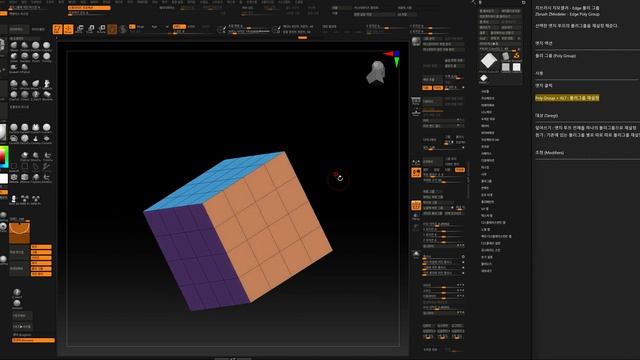The width and height of the screenshot is (640, 360).
Task: Click the orange face of the cube model
Action: pos(267,227)
